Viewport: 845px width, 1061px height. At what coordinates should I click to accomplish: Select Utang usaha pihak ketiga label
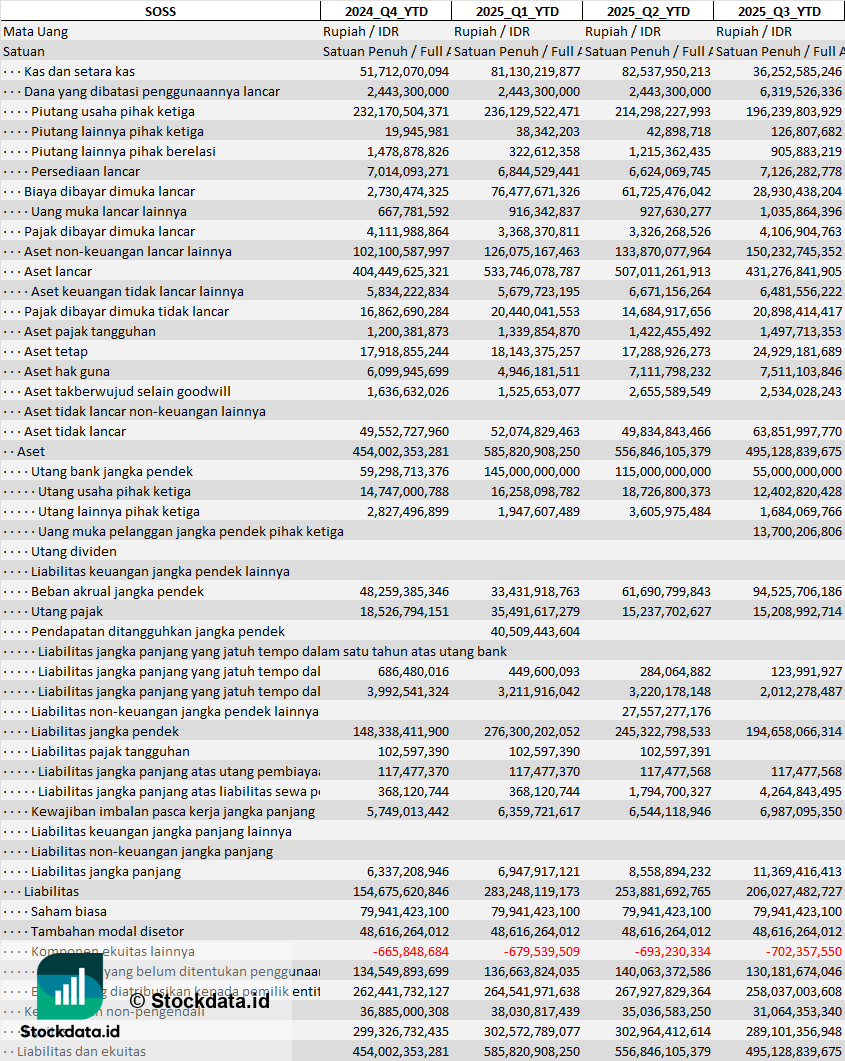point(114,492)
